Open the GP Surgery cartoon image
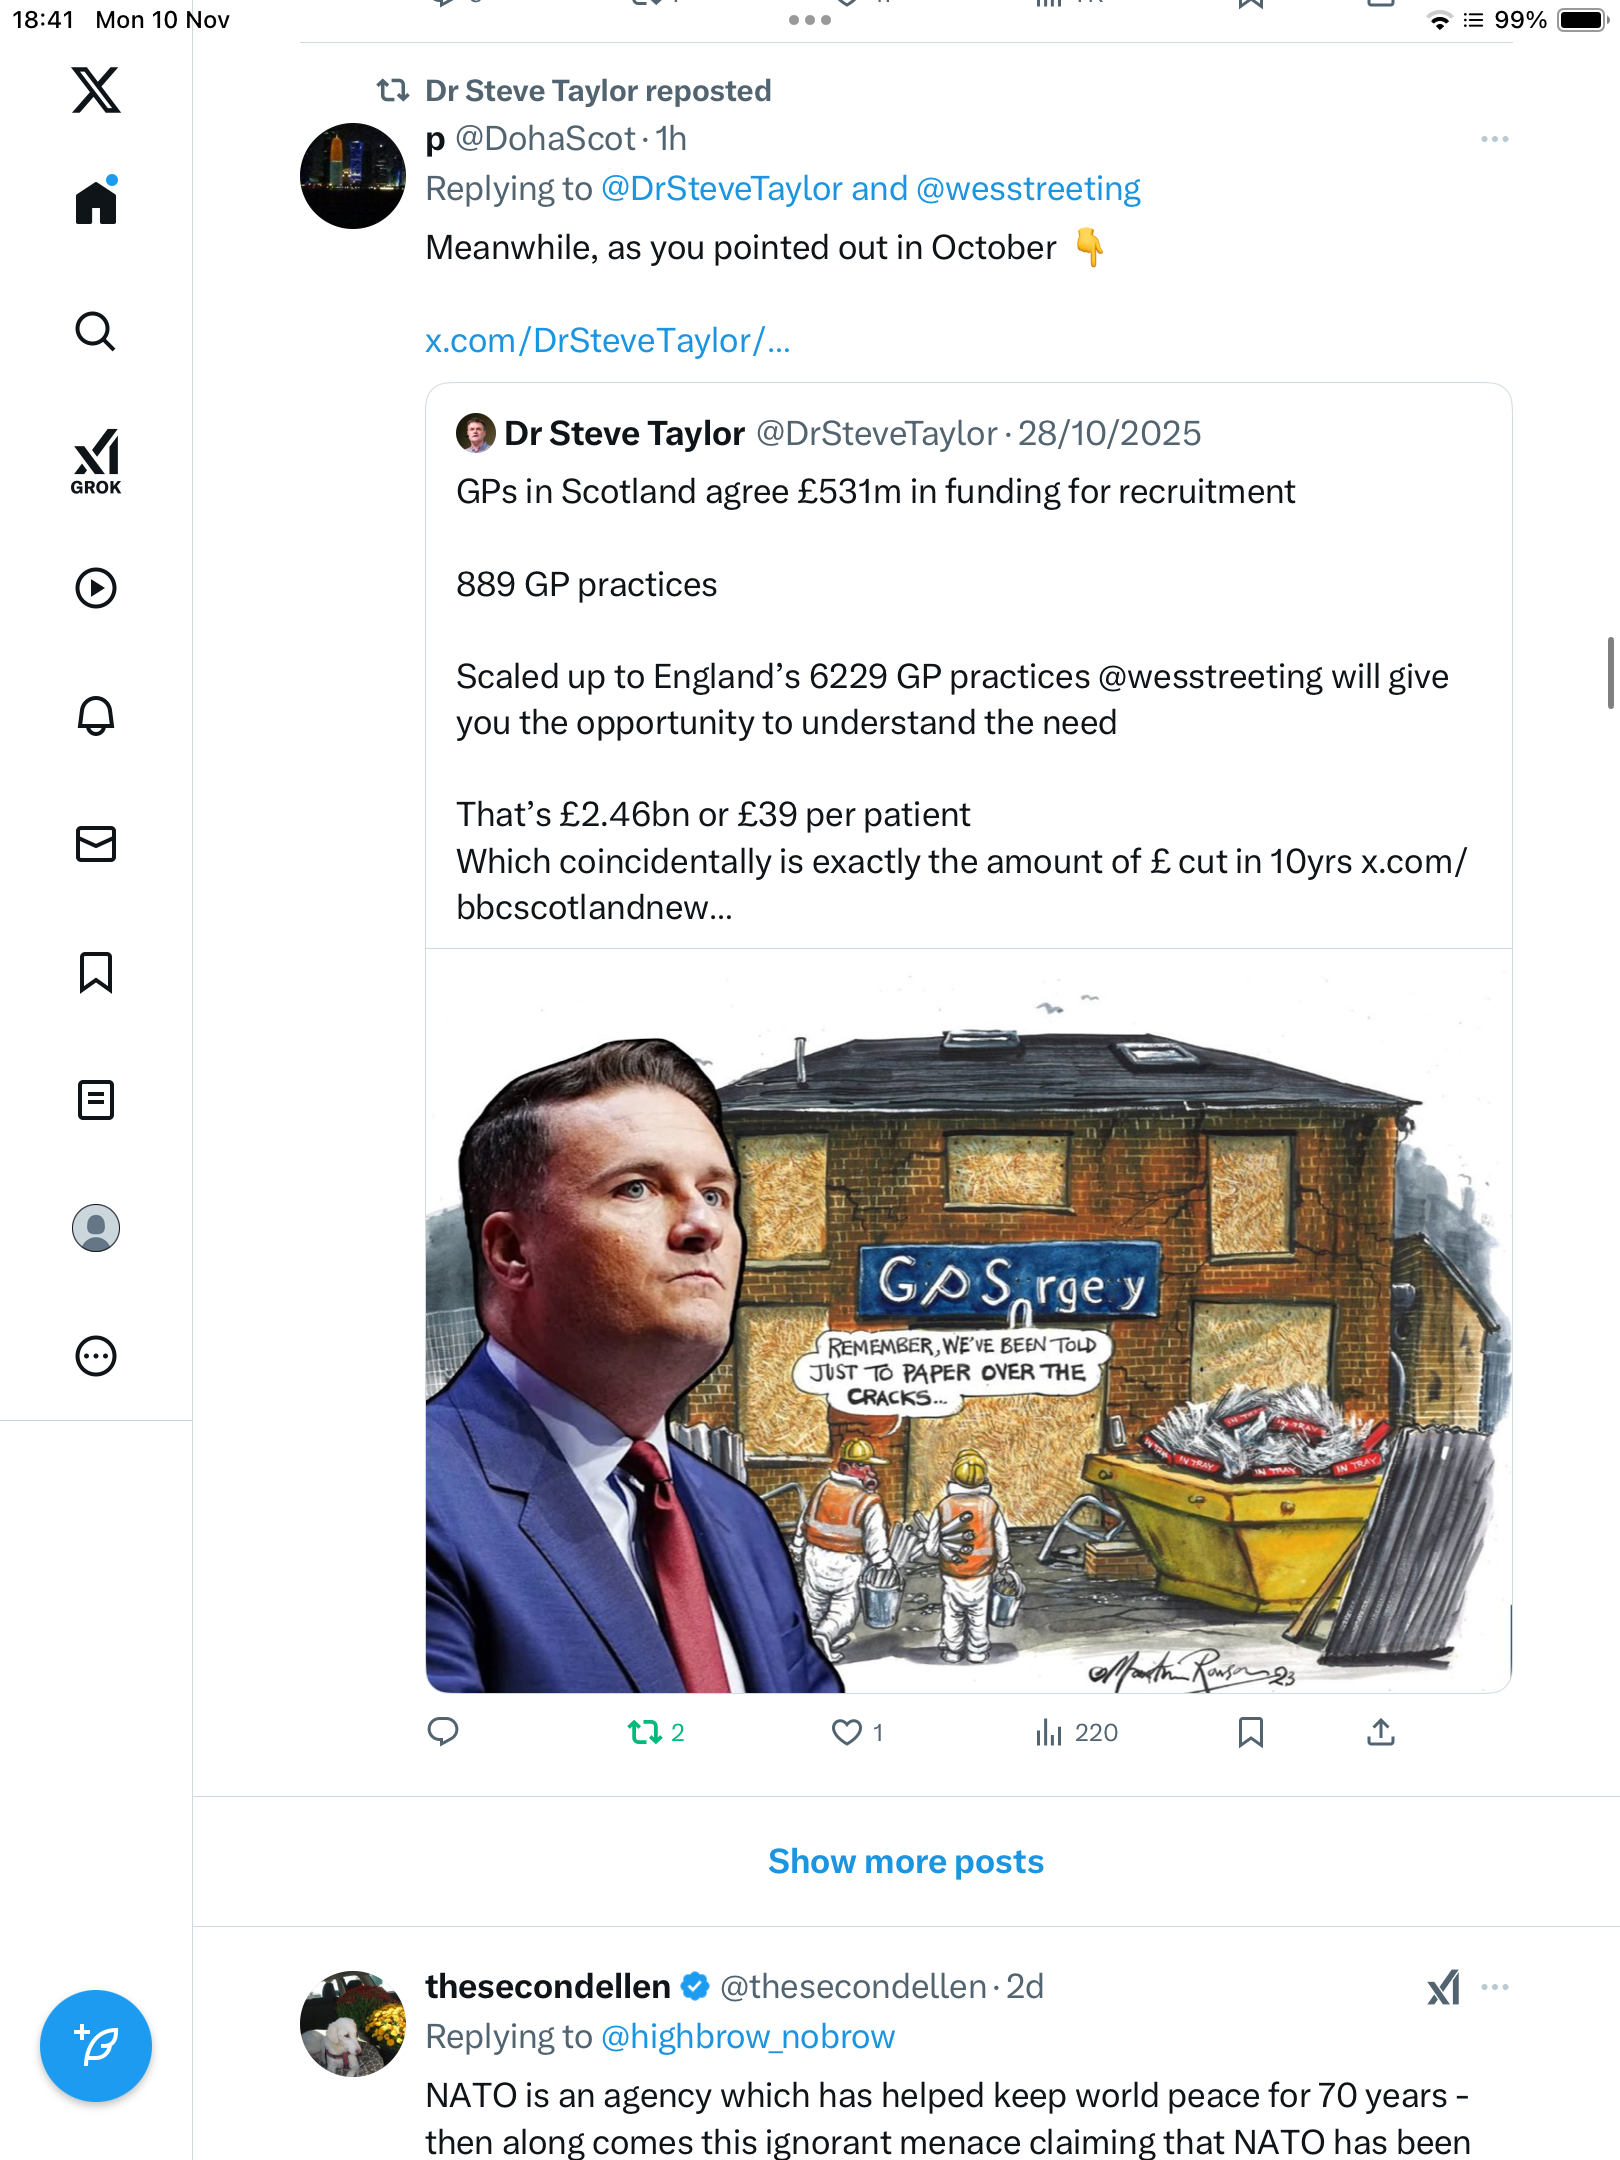Viewport: 1620px width, 2160px height. click(x=968, y=1320)
